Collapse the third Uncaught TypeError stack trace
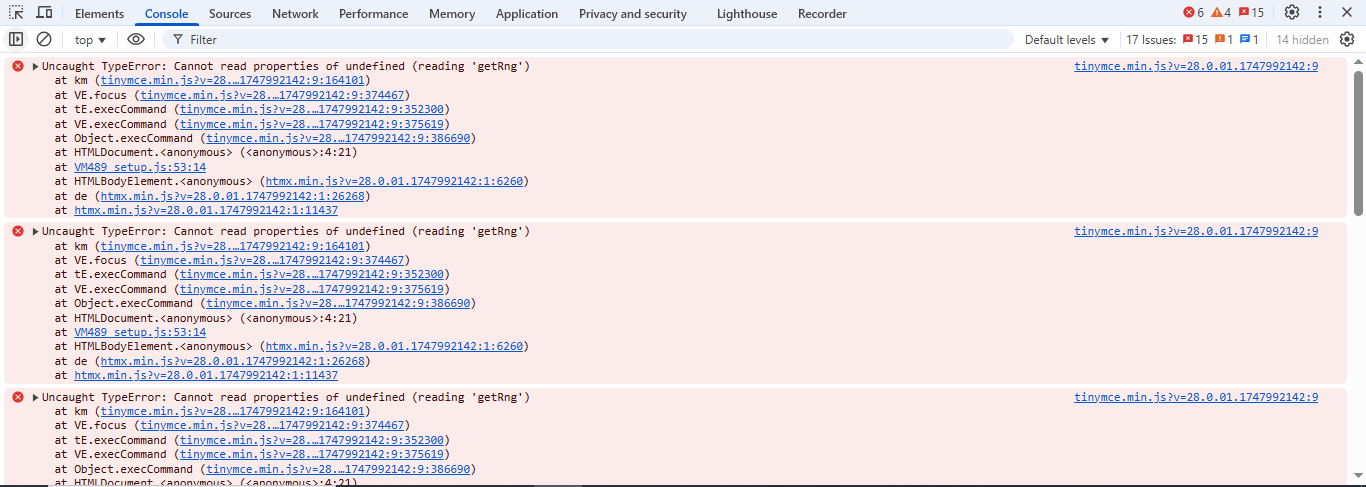 coord(36,397)
